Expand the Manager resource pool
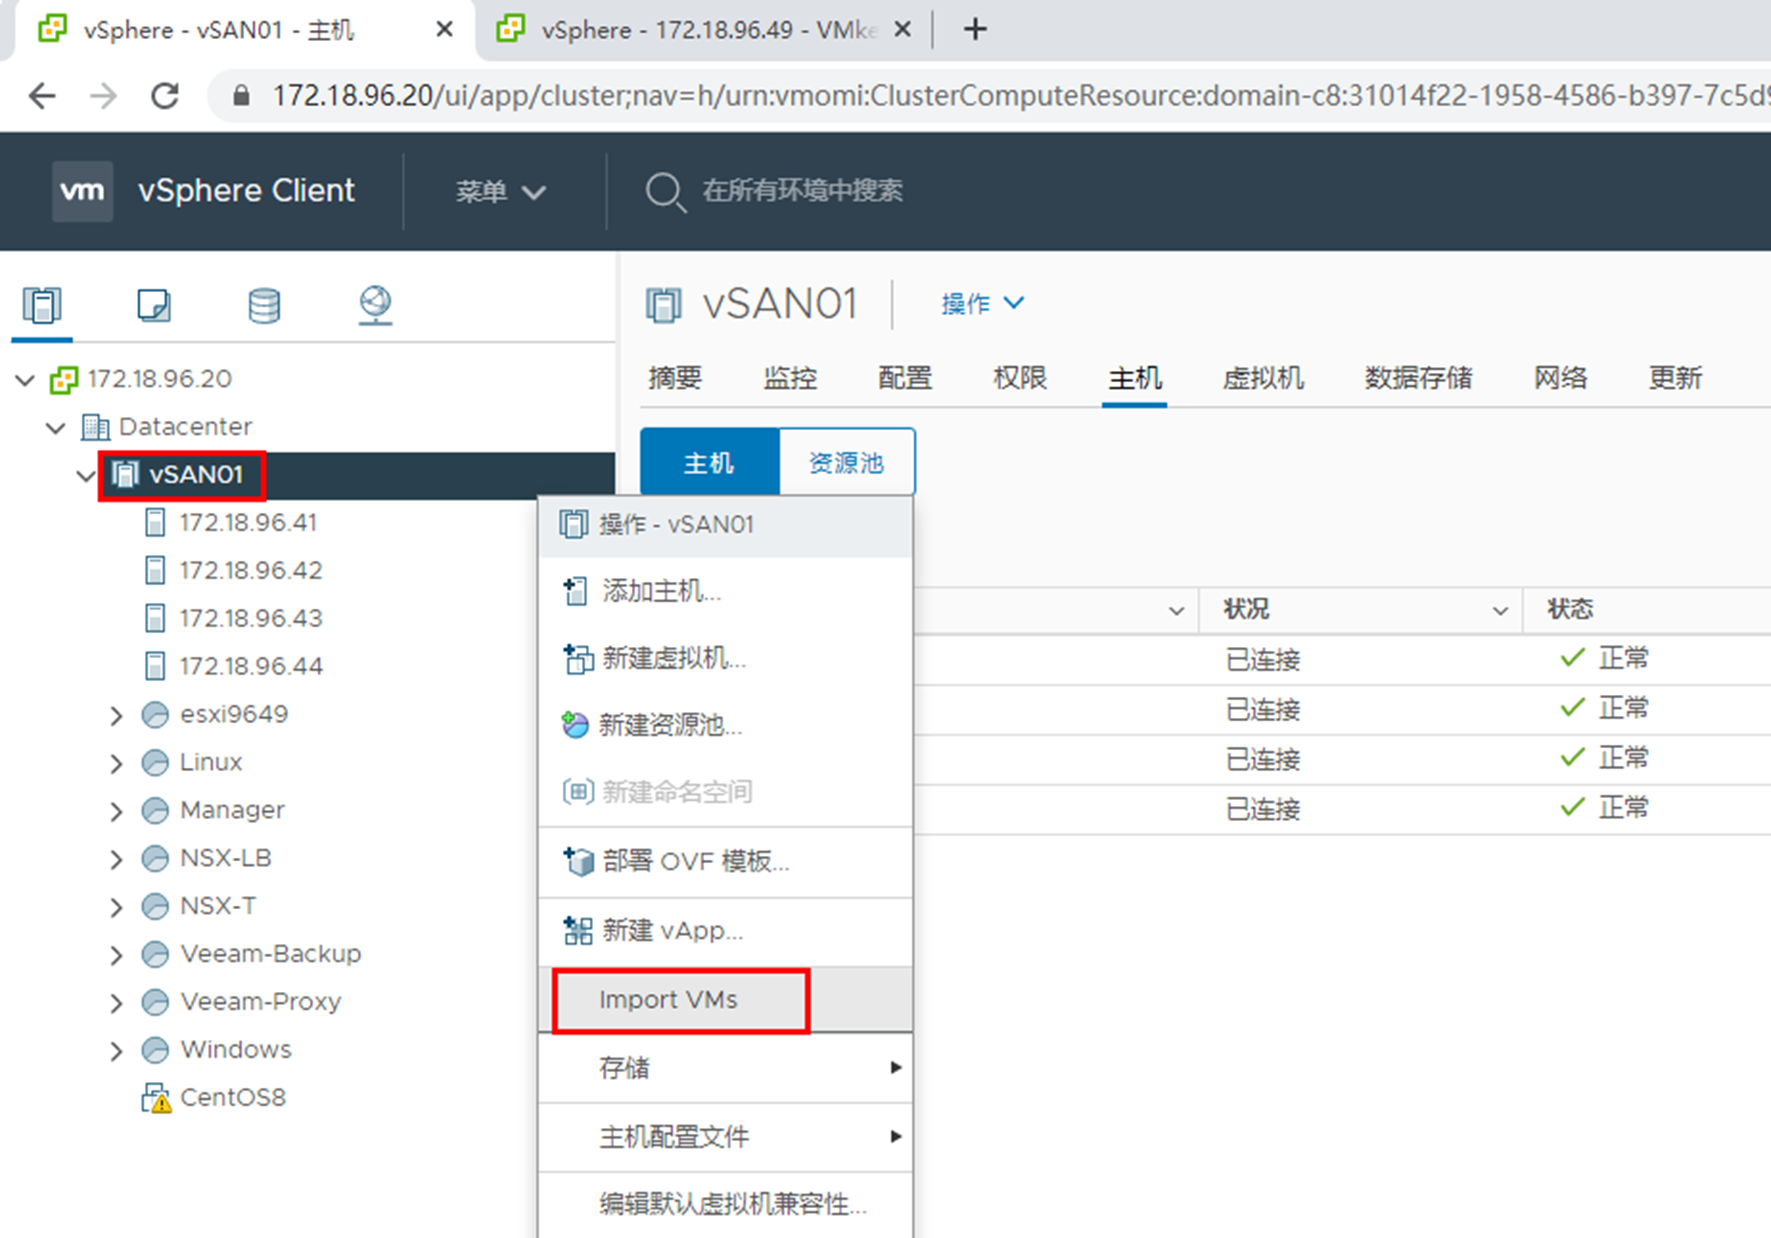The width and height of the screenshot is (1771, 1238). click(x=117, y=812)
